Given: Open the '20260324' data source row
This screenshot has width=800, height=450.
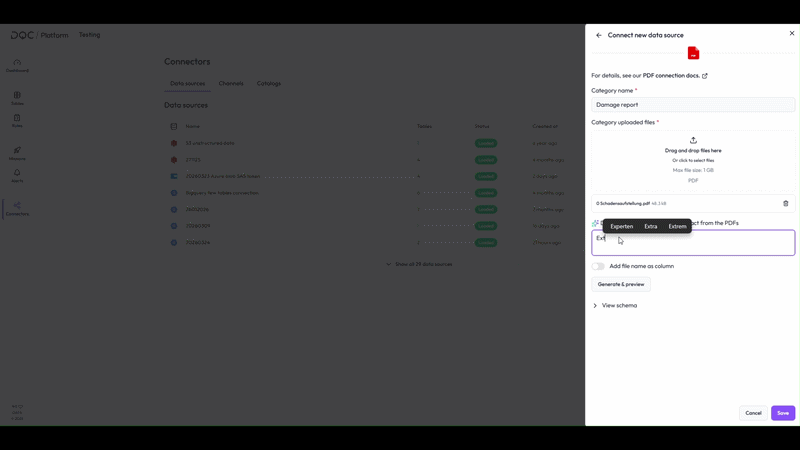Looking at the screenshot, I should [367, 242].
